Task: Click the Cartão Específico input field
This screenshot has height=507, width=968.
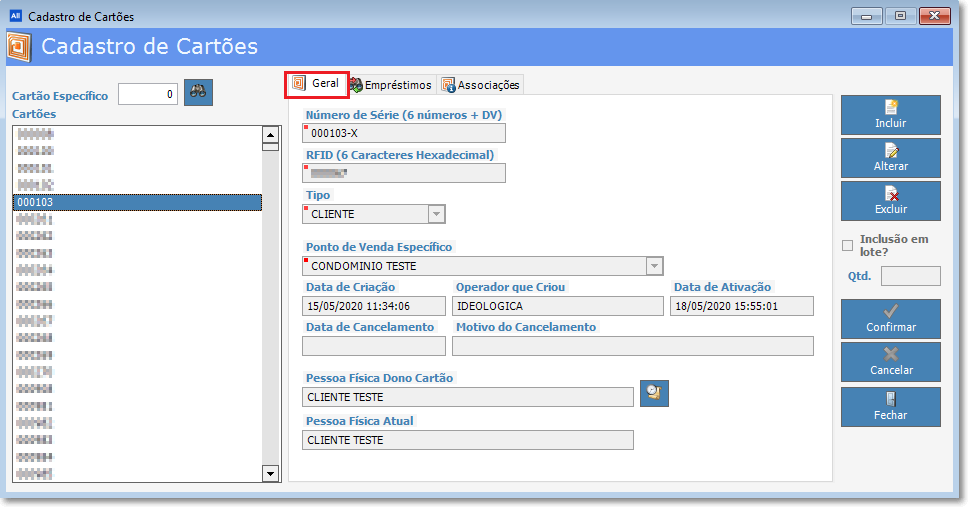Action: point(148,95)
